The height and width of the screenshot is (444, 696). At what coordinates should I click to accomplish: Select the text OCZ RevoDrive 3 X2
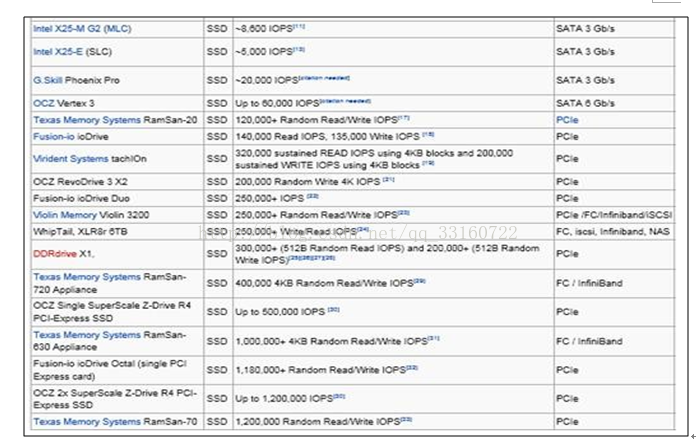point(80,182)
